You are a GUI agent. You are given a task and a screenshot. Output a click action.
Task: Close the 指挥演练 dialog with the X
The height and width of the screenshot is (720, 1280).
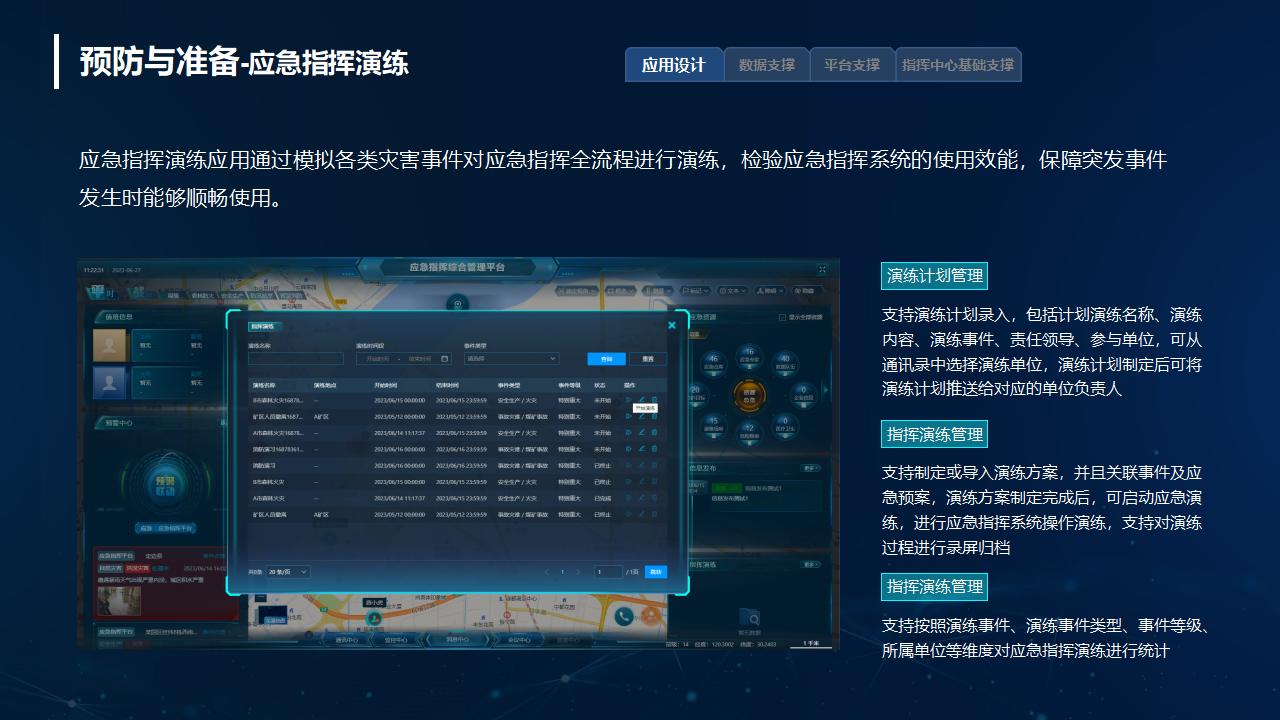pyautogui.click(x=672, y=325)
